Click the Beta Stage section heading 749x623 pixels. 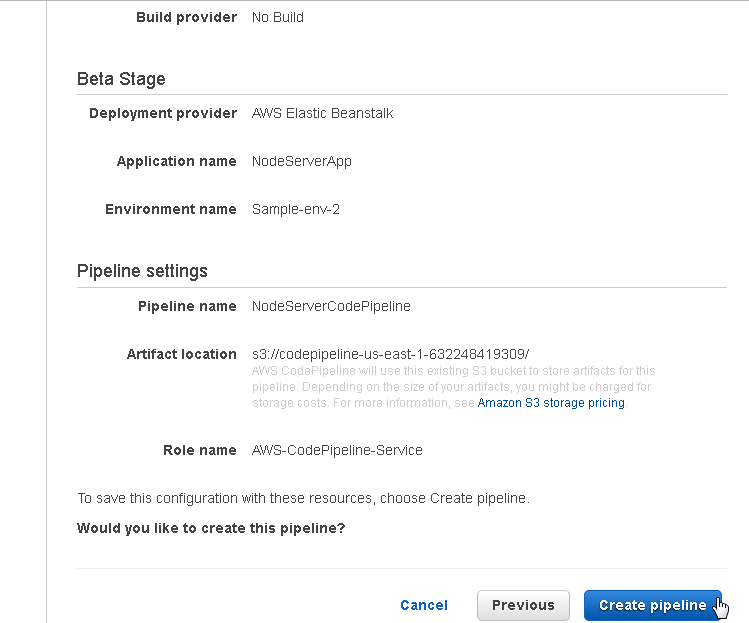[x=121, y=79]
